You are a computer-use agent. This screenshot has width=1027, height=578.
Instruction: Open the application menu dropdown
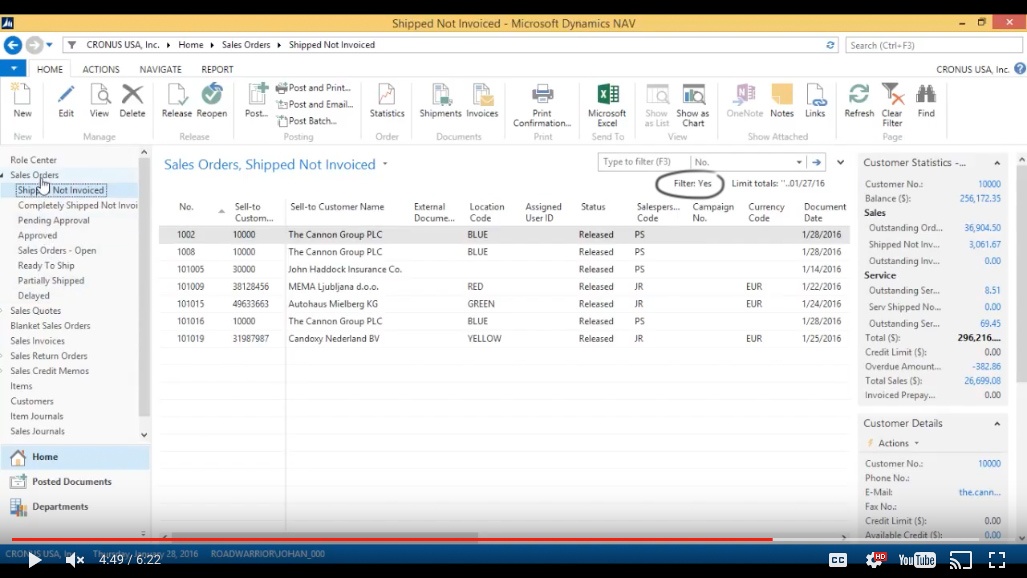click(13, 68)
